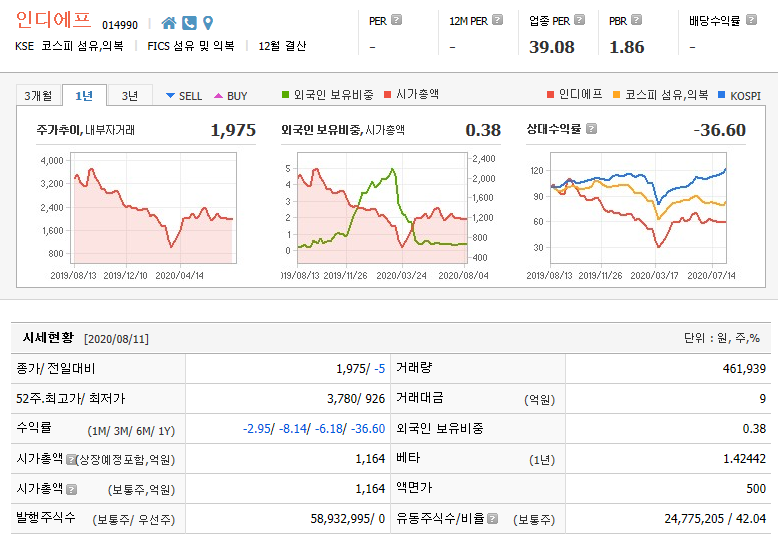Click 유동주식수 value 24,775,205 / 42.04

pos(715,519)
